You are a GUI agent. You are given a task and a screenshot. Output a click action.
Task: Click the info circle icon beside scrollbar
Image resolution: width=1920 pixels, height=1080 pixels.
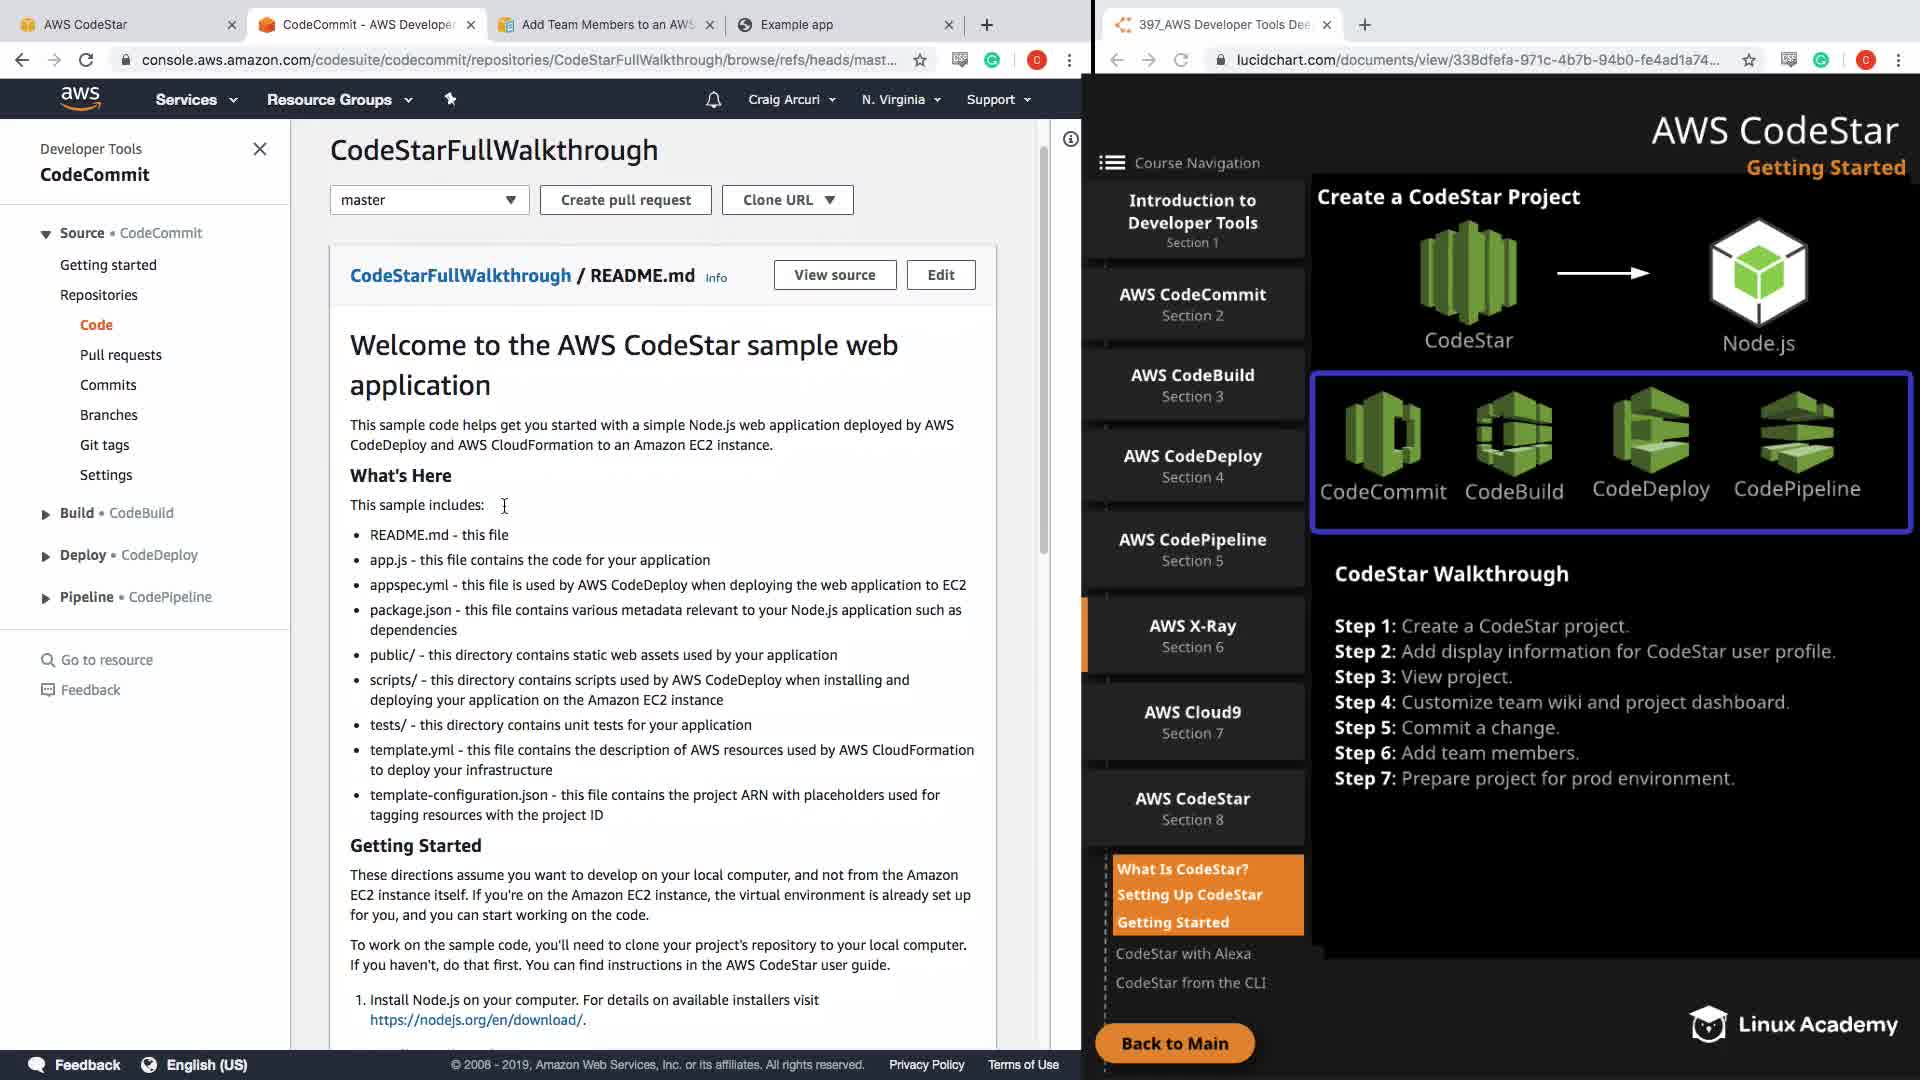pyautogui.click(x=1070, y=139)
